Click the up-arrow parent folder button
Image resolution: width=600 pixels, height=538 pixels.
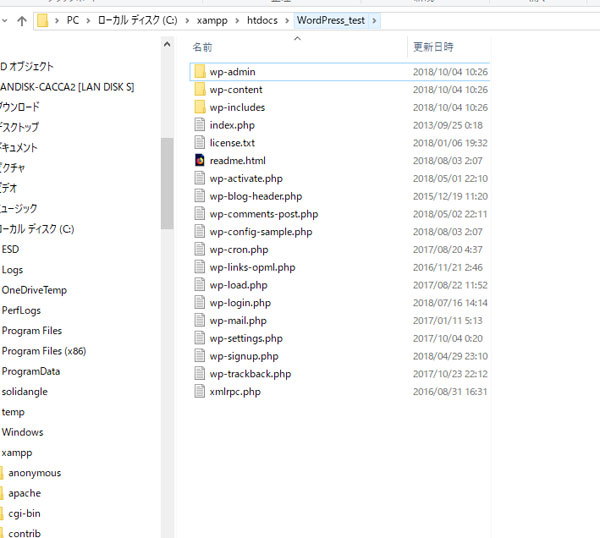22,21
